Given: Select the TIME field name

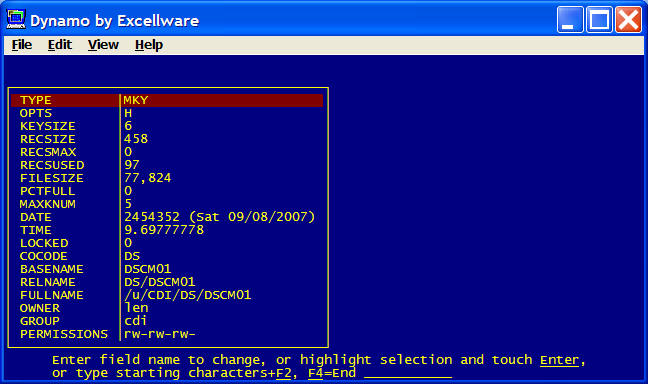Looking at the screenshot, I should 36,230.
